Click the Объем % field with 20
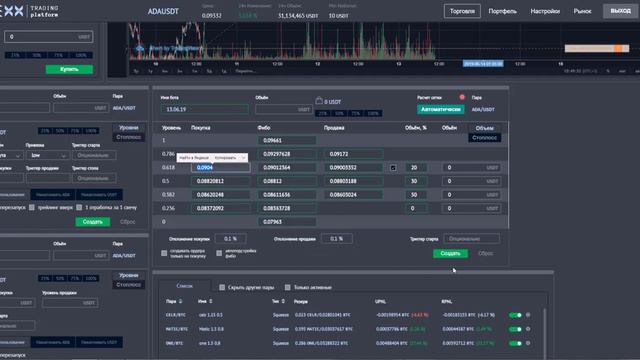The width and height of the screenshot is (640, 360). pos(416,168)
